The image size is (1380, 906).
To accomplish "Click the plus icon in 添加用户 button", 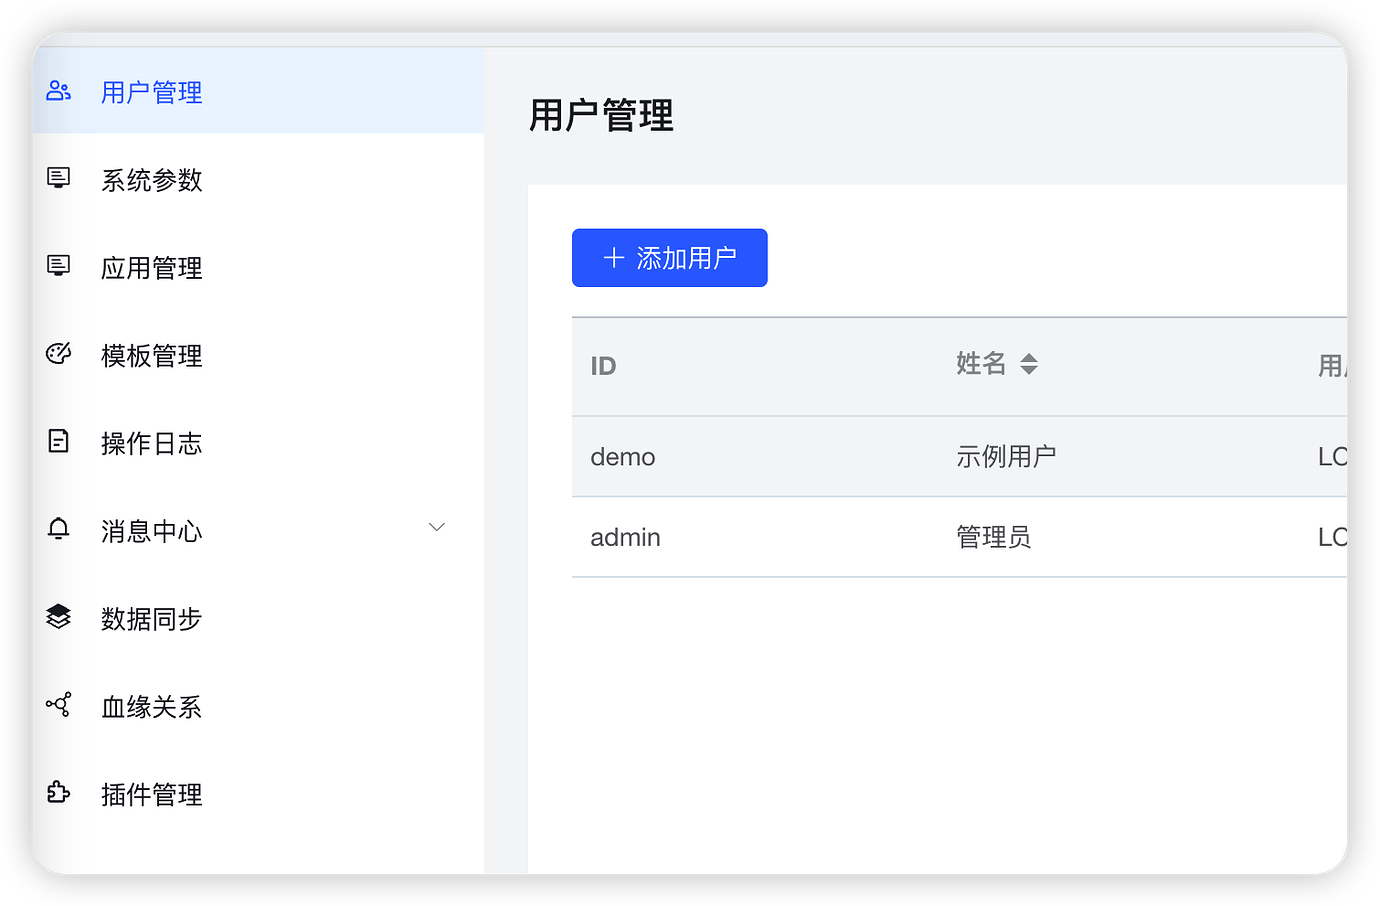I will point(614,258).
